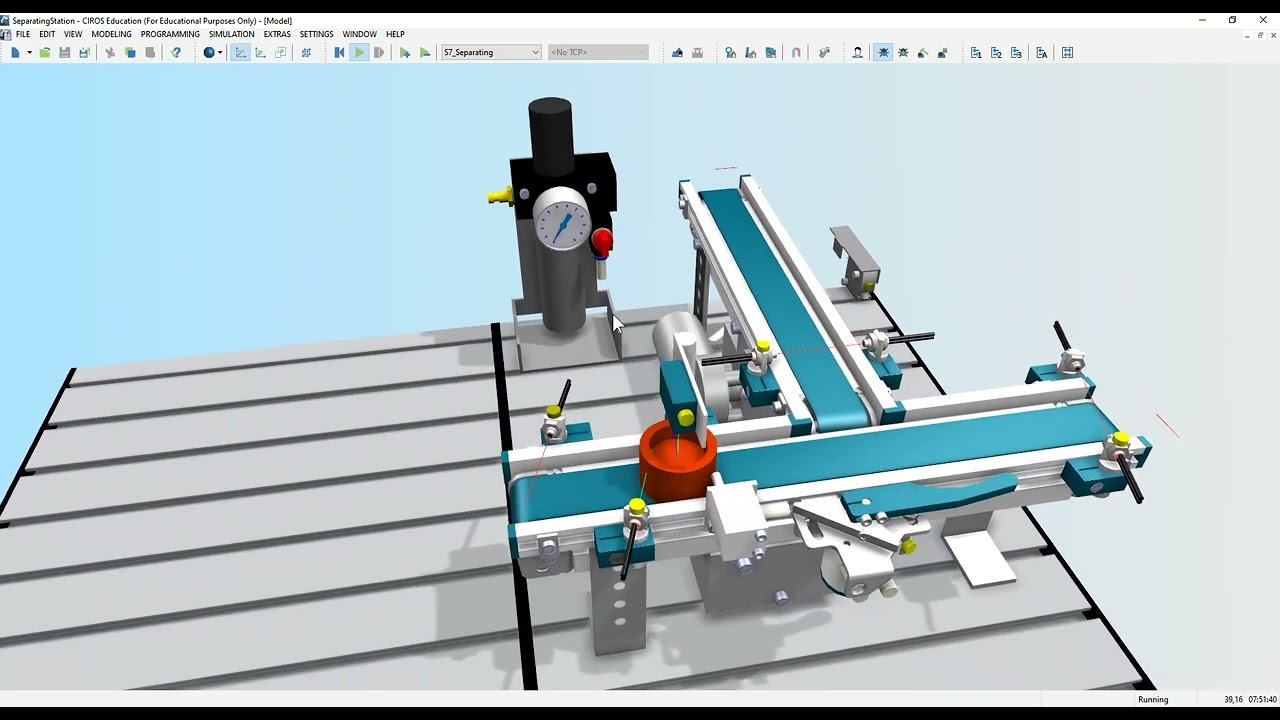Open window layout 1 icon
This screenshot has height=720, width=1280.
[x=976, y=52]
